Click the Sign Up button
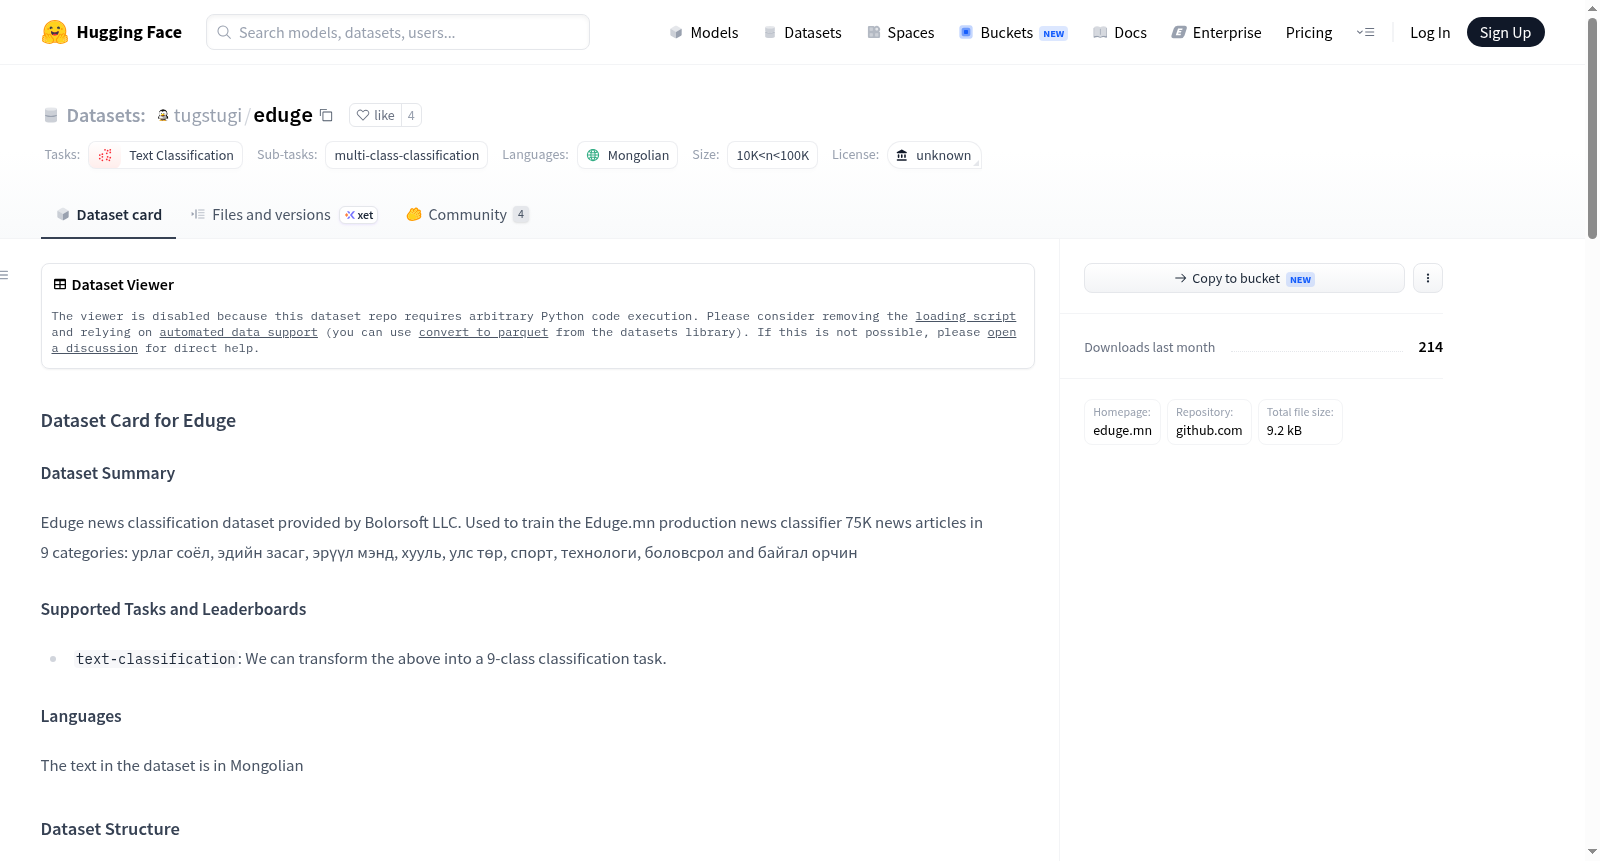The height and width of the screenshot is (861, 1600). [1505, 32]
